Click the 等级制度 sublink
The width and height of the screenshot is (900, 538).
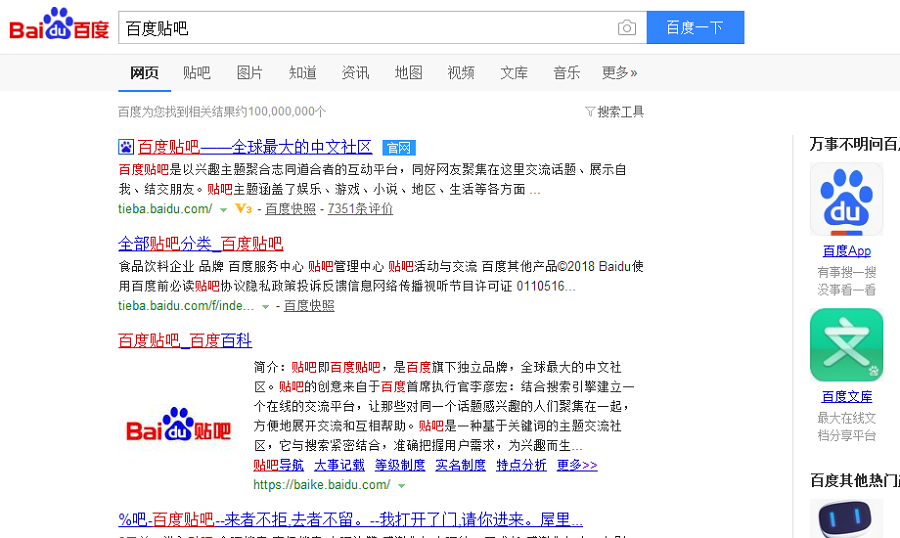(400, 465)
